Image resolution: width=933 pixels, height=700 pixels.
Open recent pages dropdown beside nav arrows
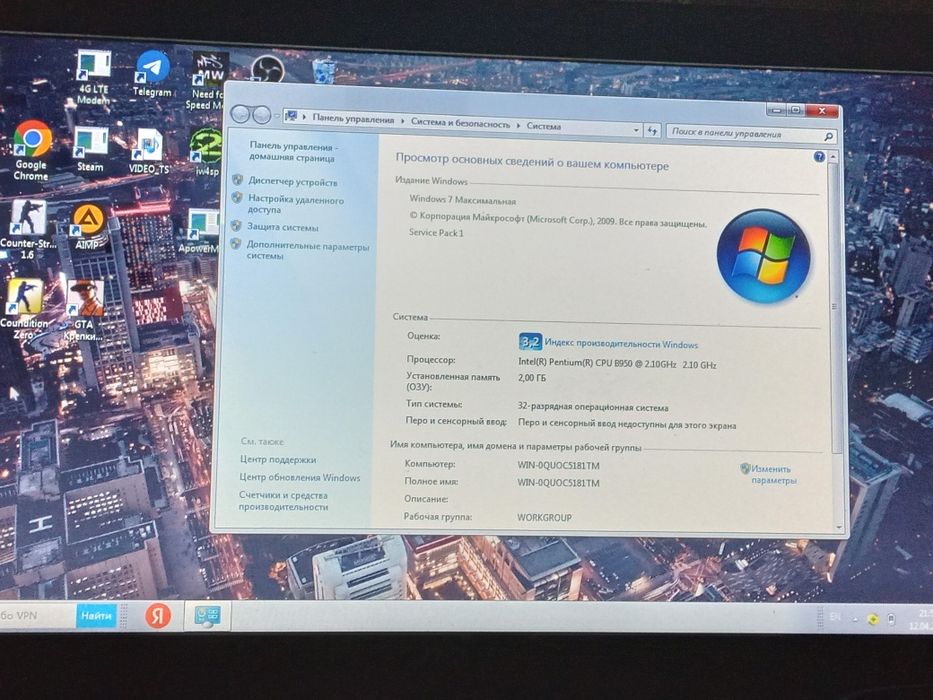point(277,115)
